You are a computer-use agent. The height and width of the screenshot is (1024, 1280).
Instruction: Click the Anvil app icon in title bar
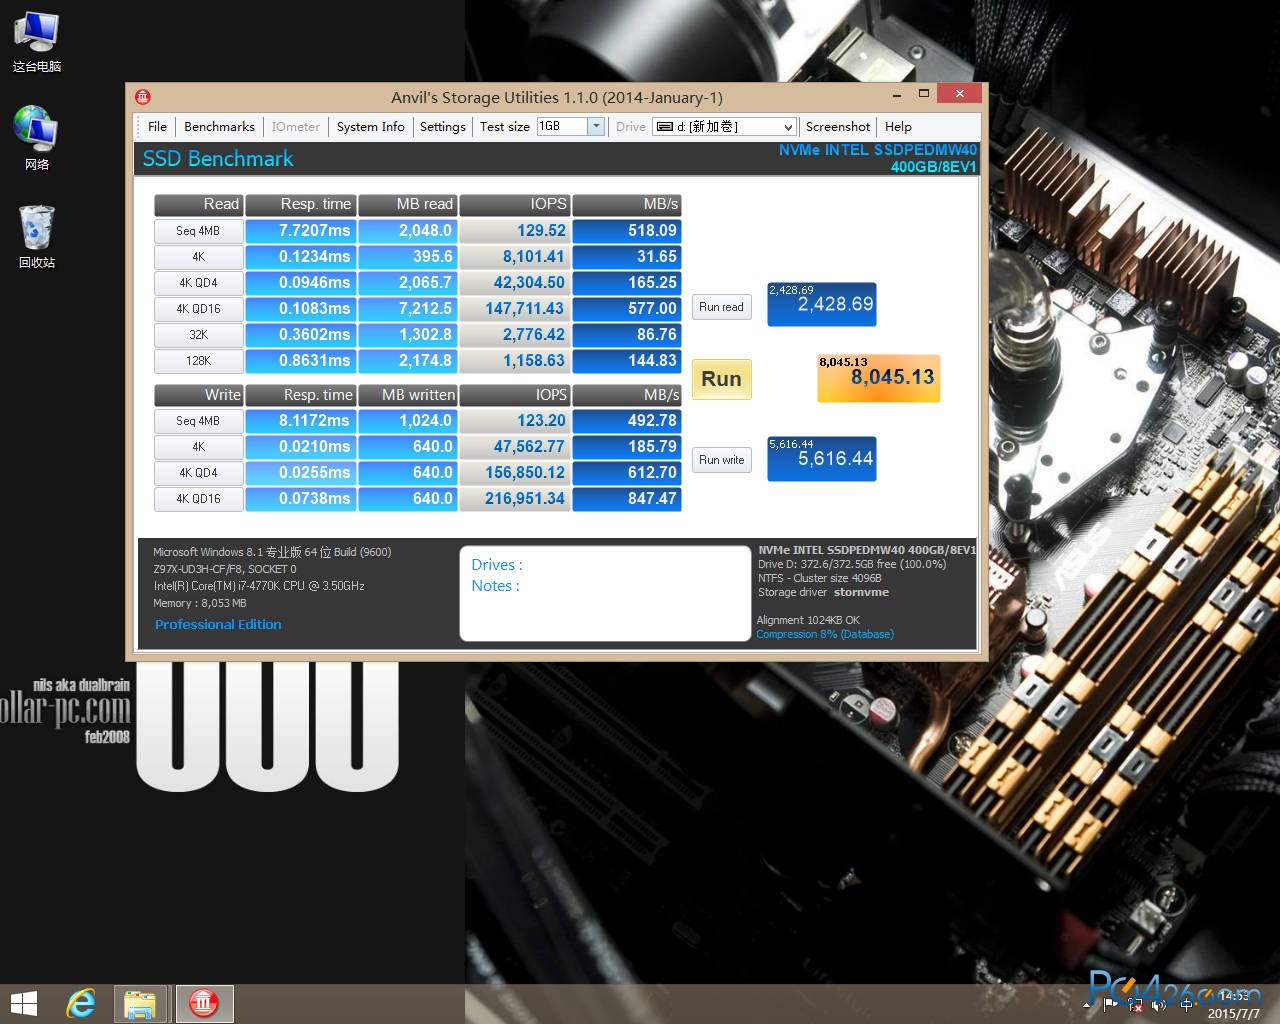143,97
